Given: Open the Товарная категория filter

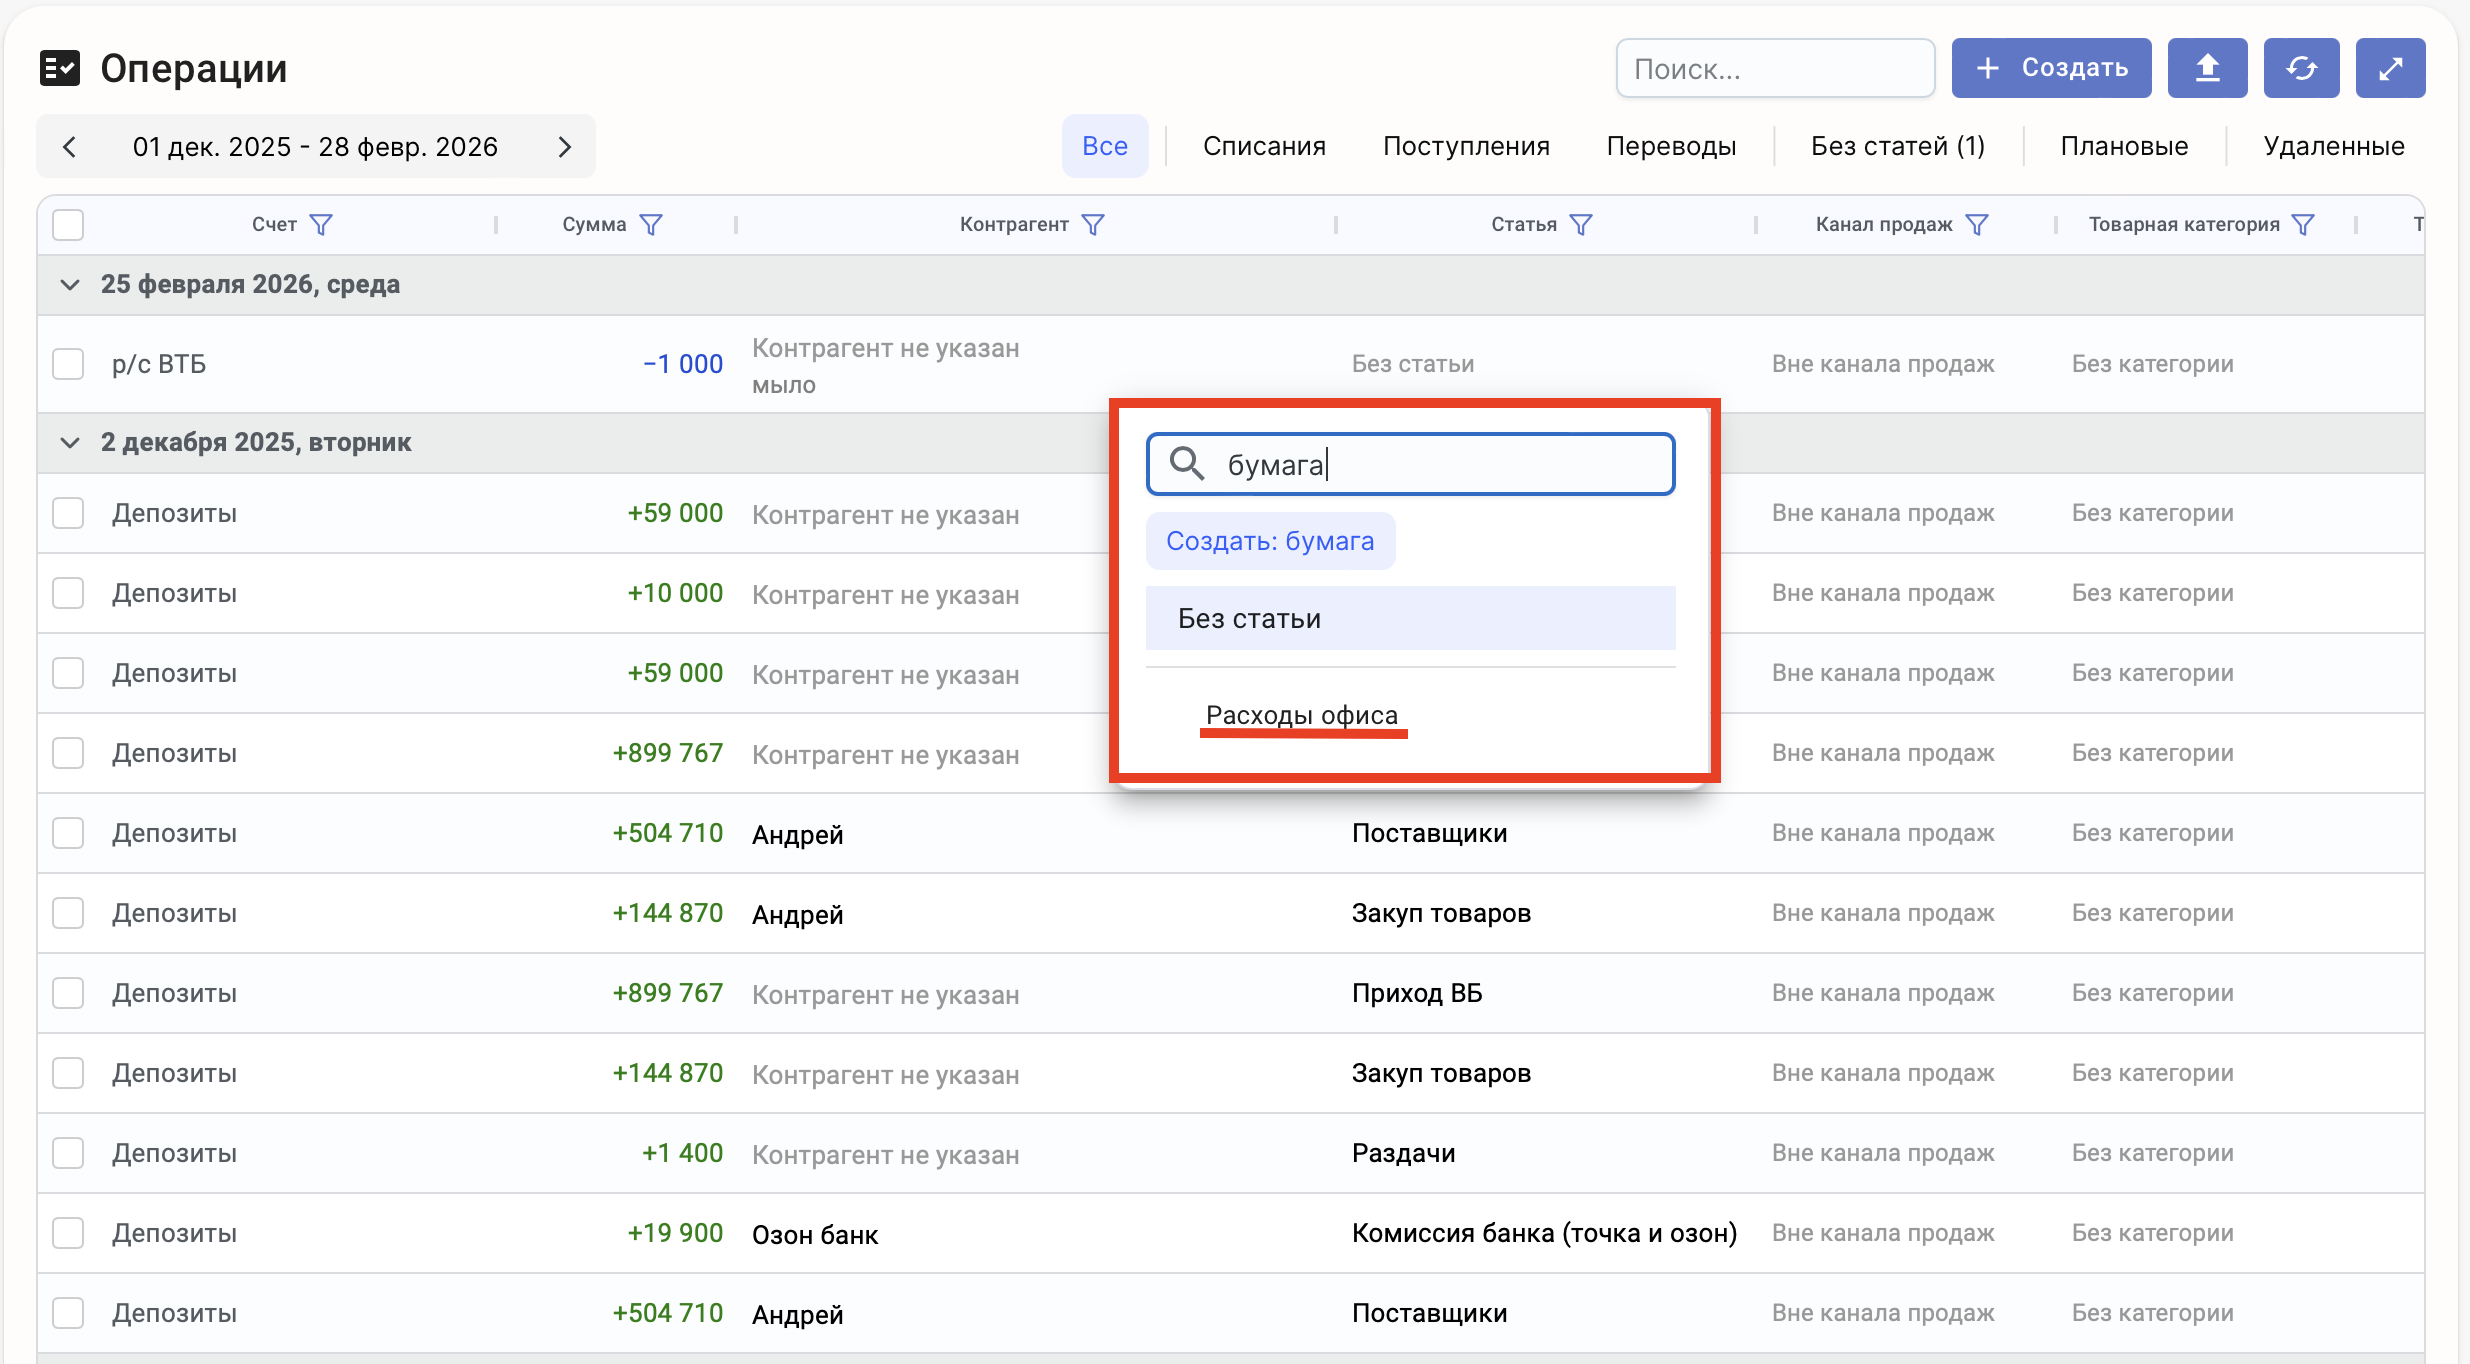Looking at the screenshot, I should pyautogui.click(x=2303, y=225).
